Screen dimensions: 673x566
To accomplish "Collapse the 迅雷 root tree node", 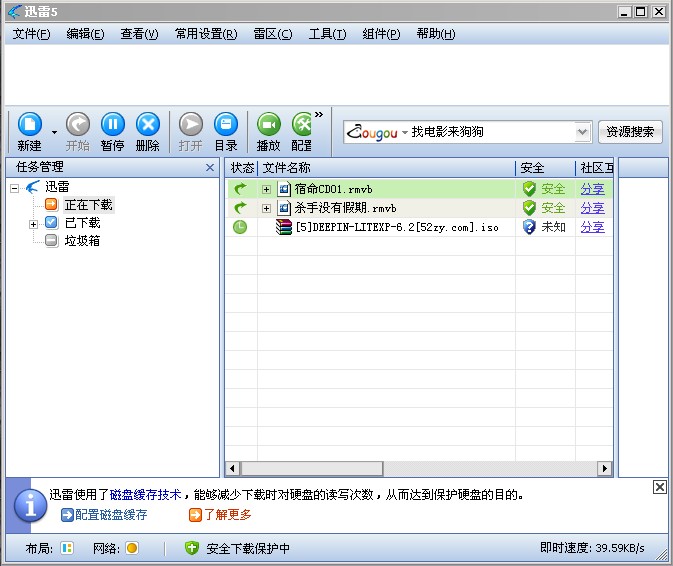I will tap(15, 188).
